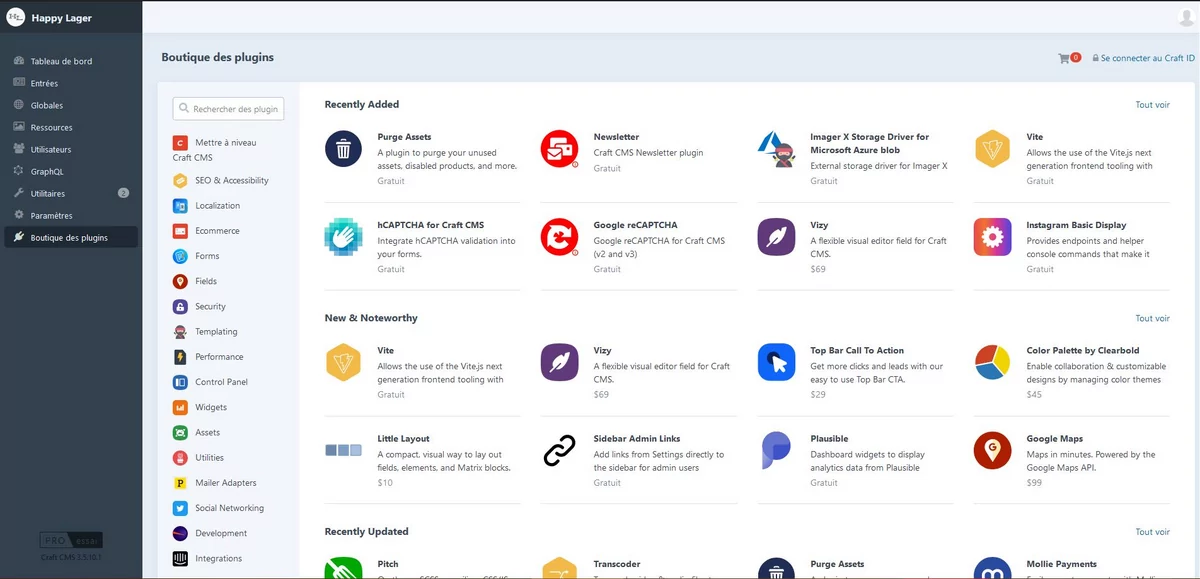This screenshot has height=579, width=1200.
Task: Open the Vite plugin icon in Recently Added
Action: (x=992, y=149)
